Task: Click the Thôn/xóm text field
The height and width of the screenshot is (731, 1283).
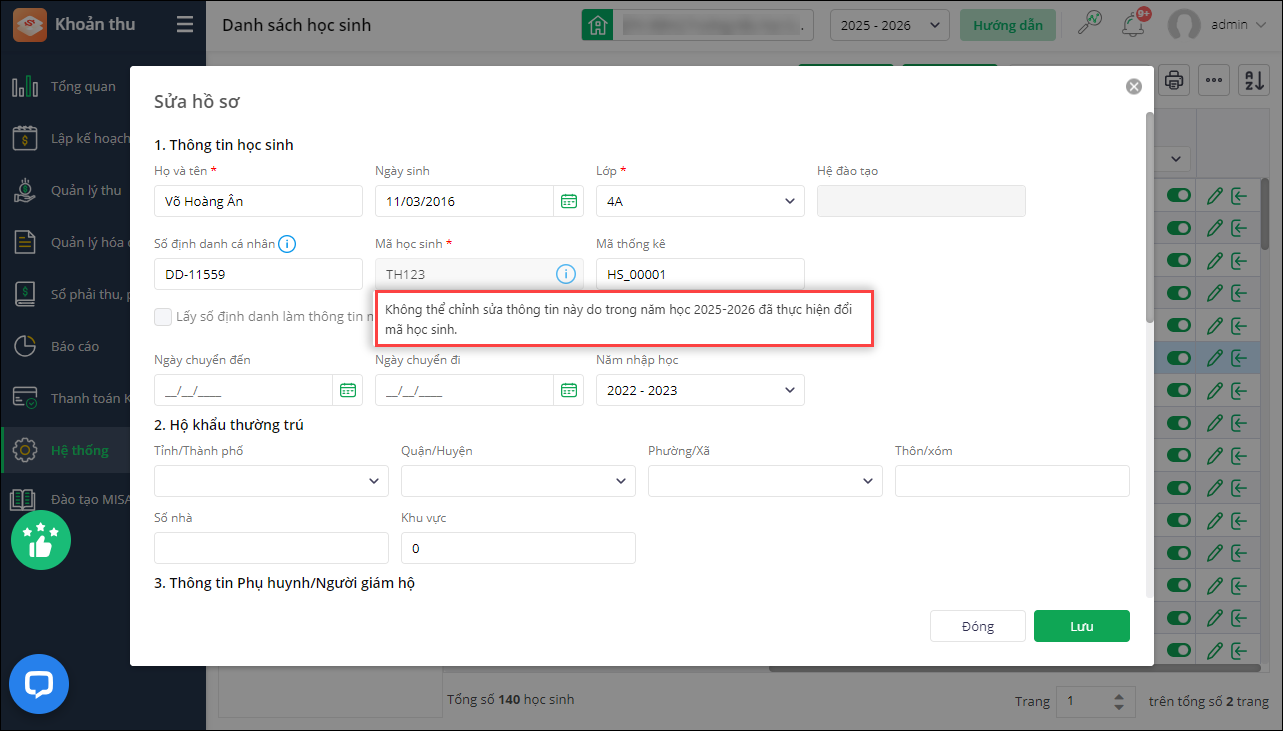Action: (x=1012, y=481)
